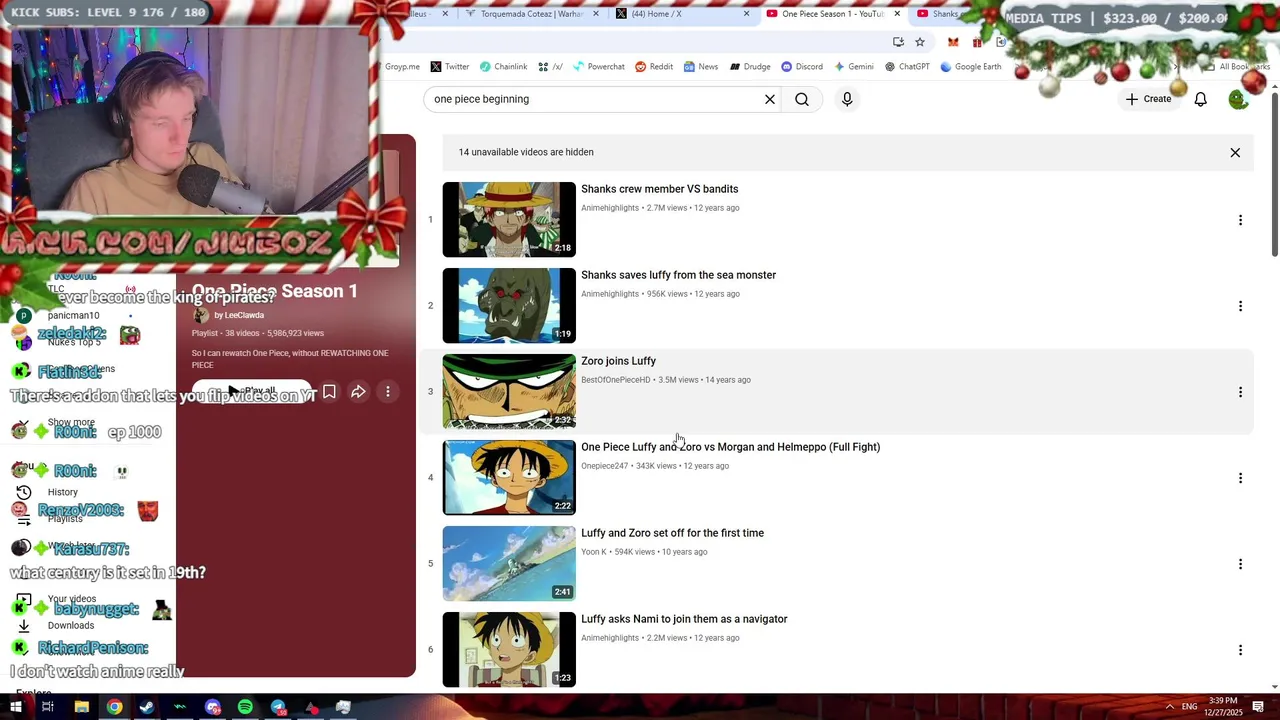The width and height of the screenshot is (1280, 720).
Task: Open Animehighlights channel under first video
Action: pos(610,208)
